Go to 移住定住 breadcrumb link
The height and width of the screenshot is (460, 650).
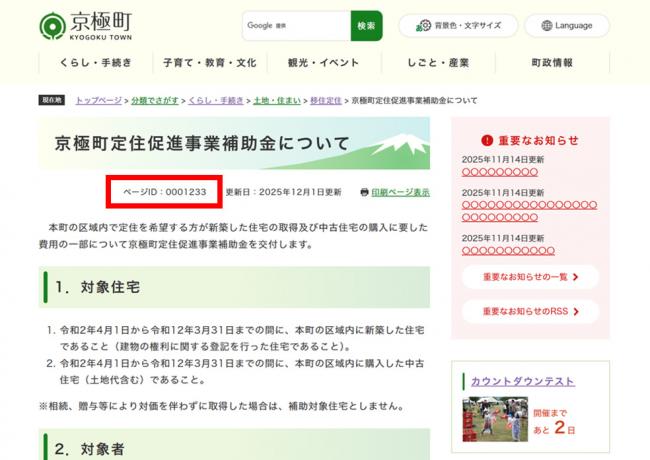pos(326,100)
